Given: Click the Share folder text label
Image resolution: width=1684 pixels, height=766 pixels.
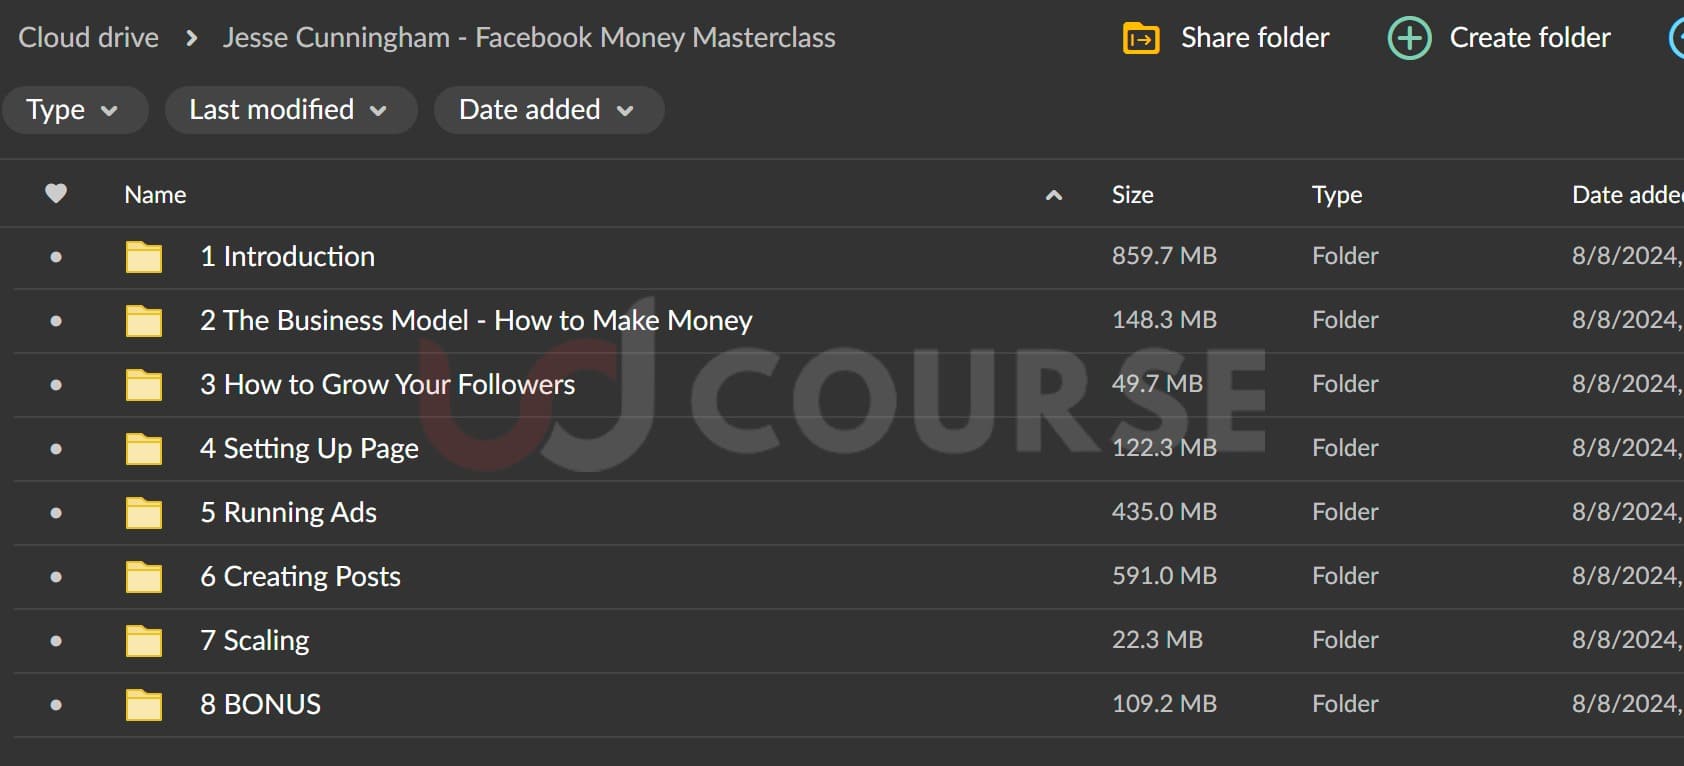Looking at the screenshot, I should tap(1255, 38).
